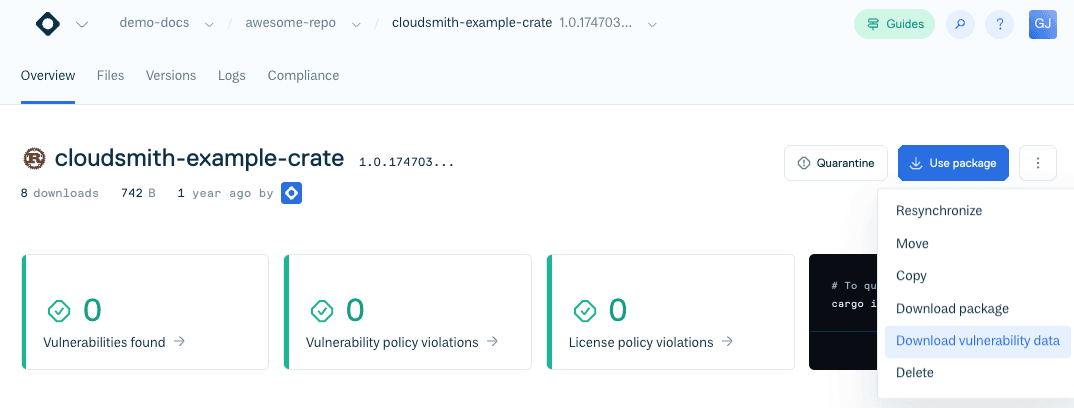Click the Rust cargo package icon
The width and height of the screenshot is (1074, 408).
(34, 159)
